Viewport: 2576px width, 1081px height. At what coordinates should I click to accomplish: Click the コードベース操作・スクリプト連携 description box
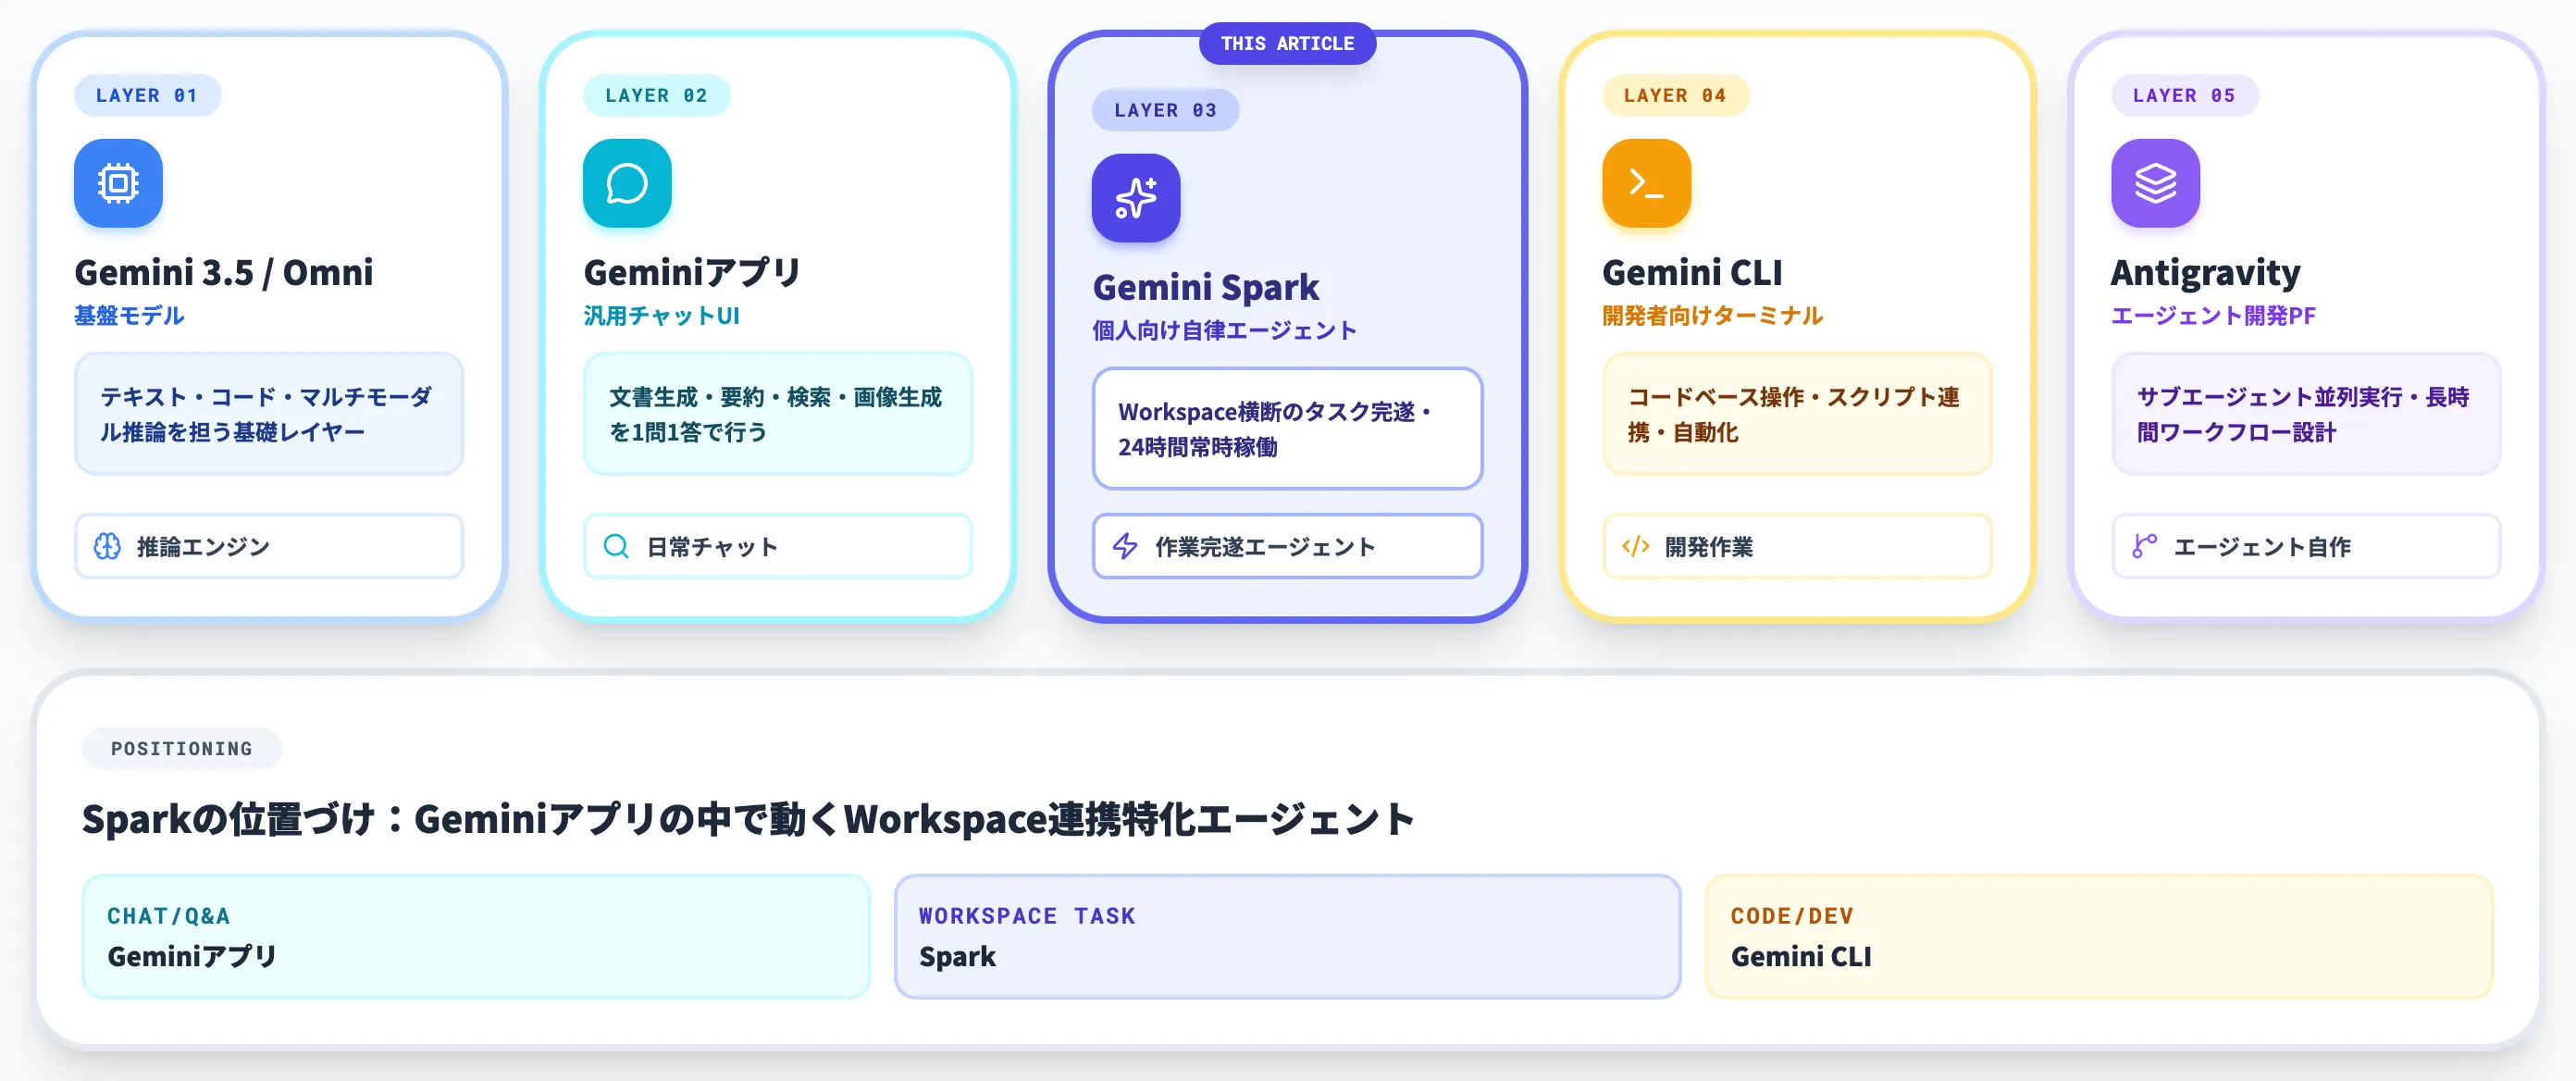[1797, 414]
